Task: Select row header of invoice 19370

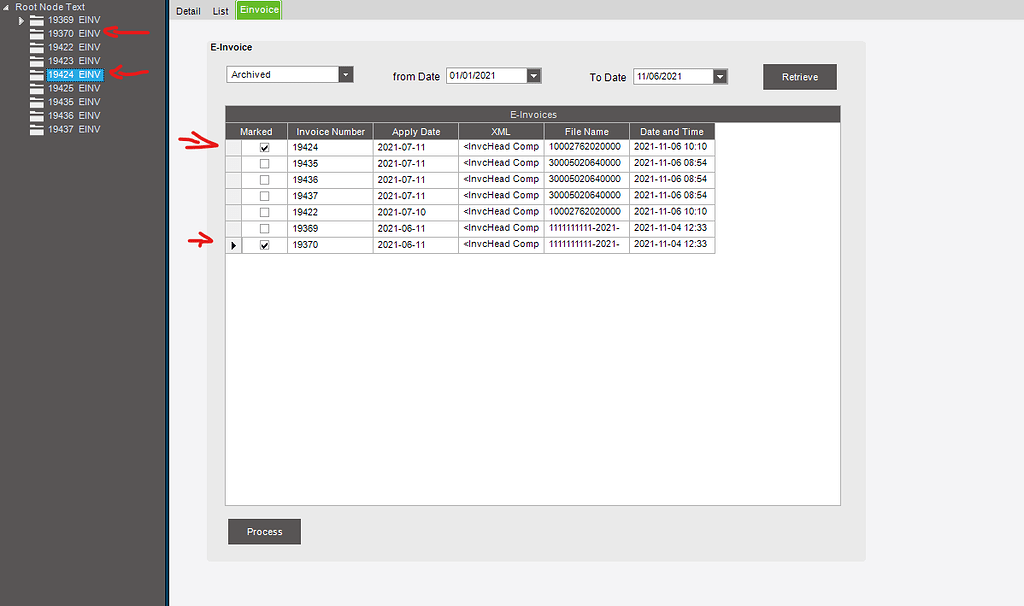Action: (234, 246)
